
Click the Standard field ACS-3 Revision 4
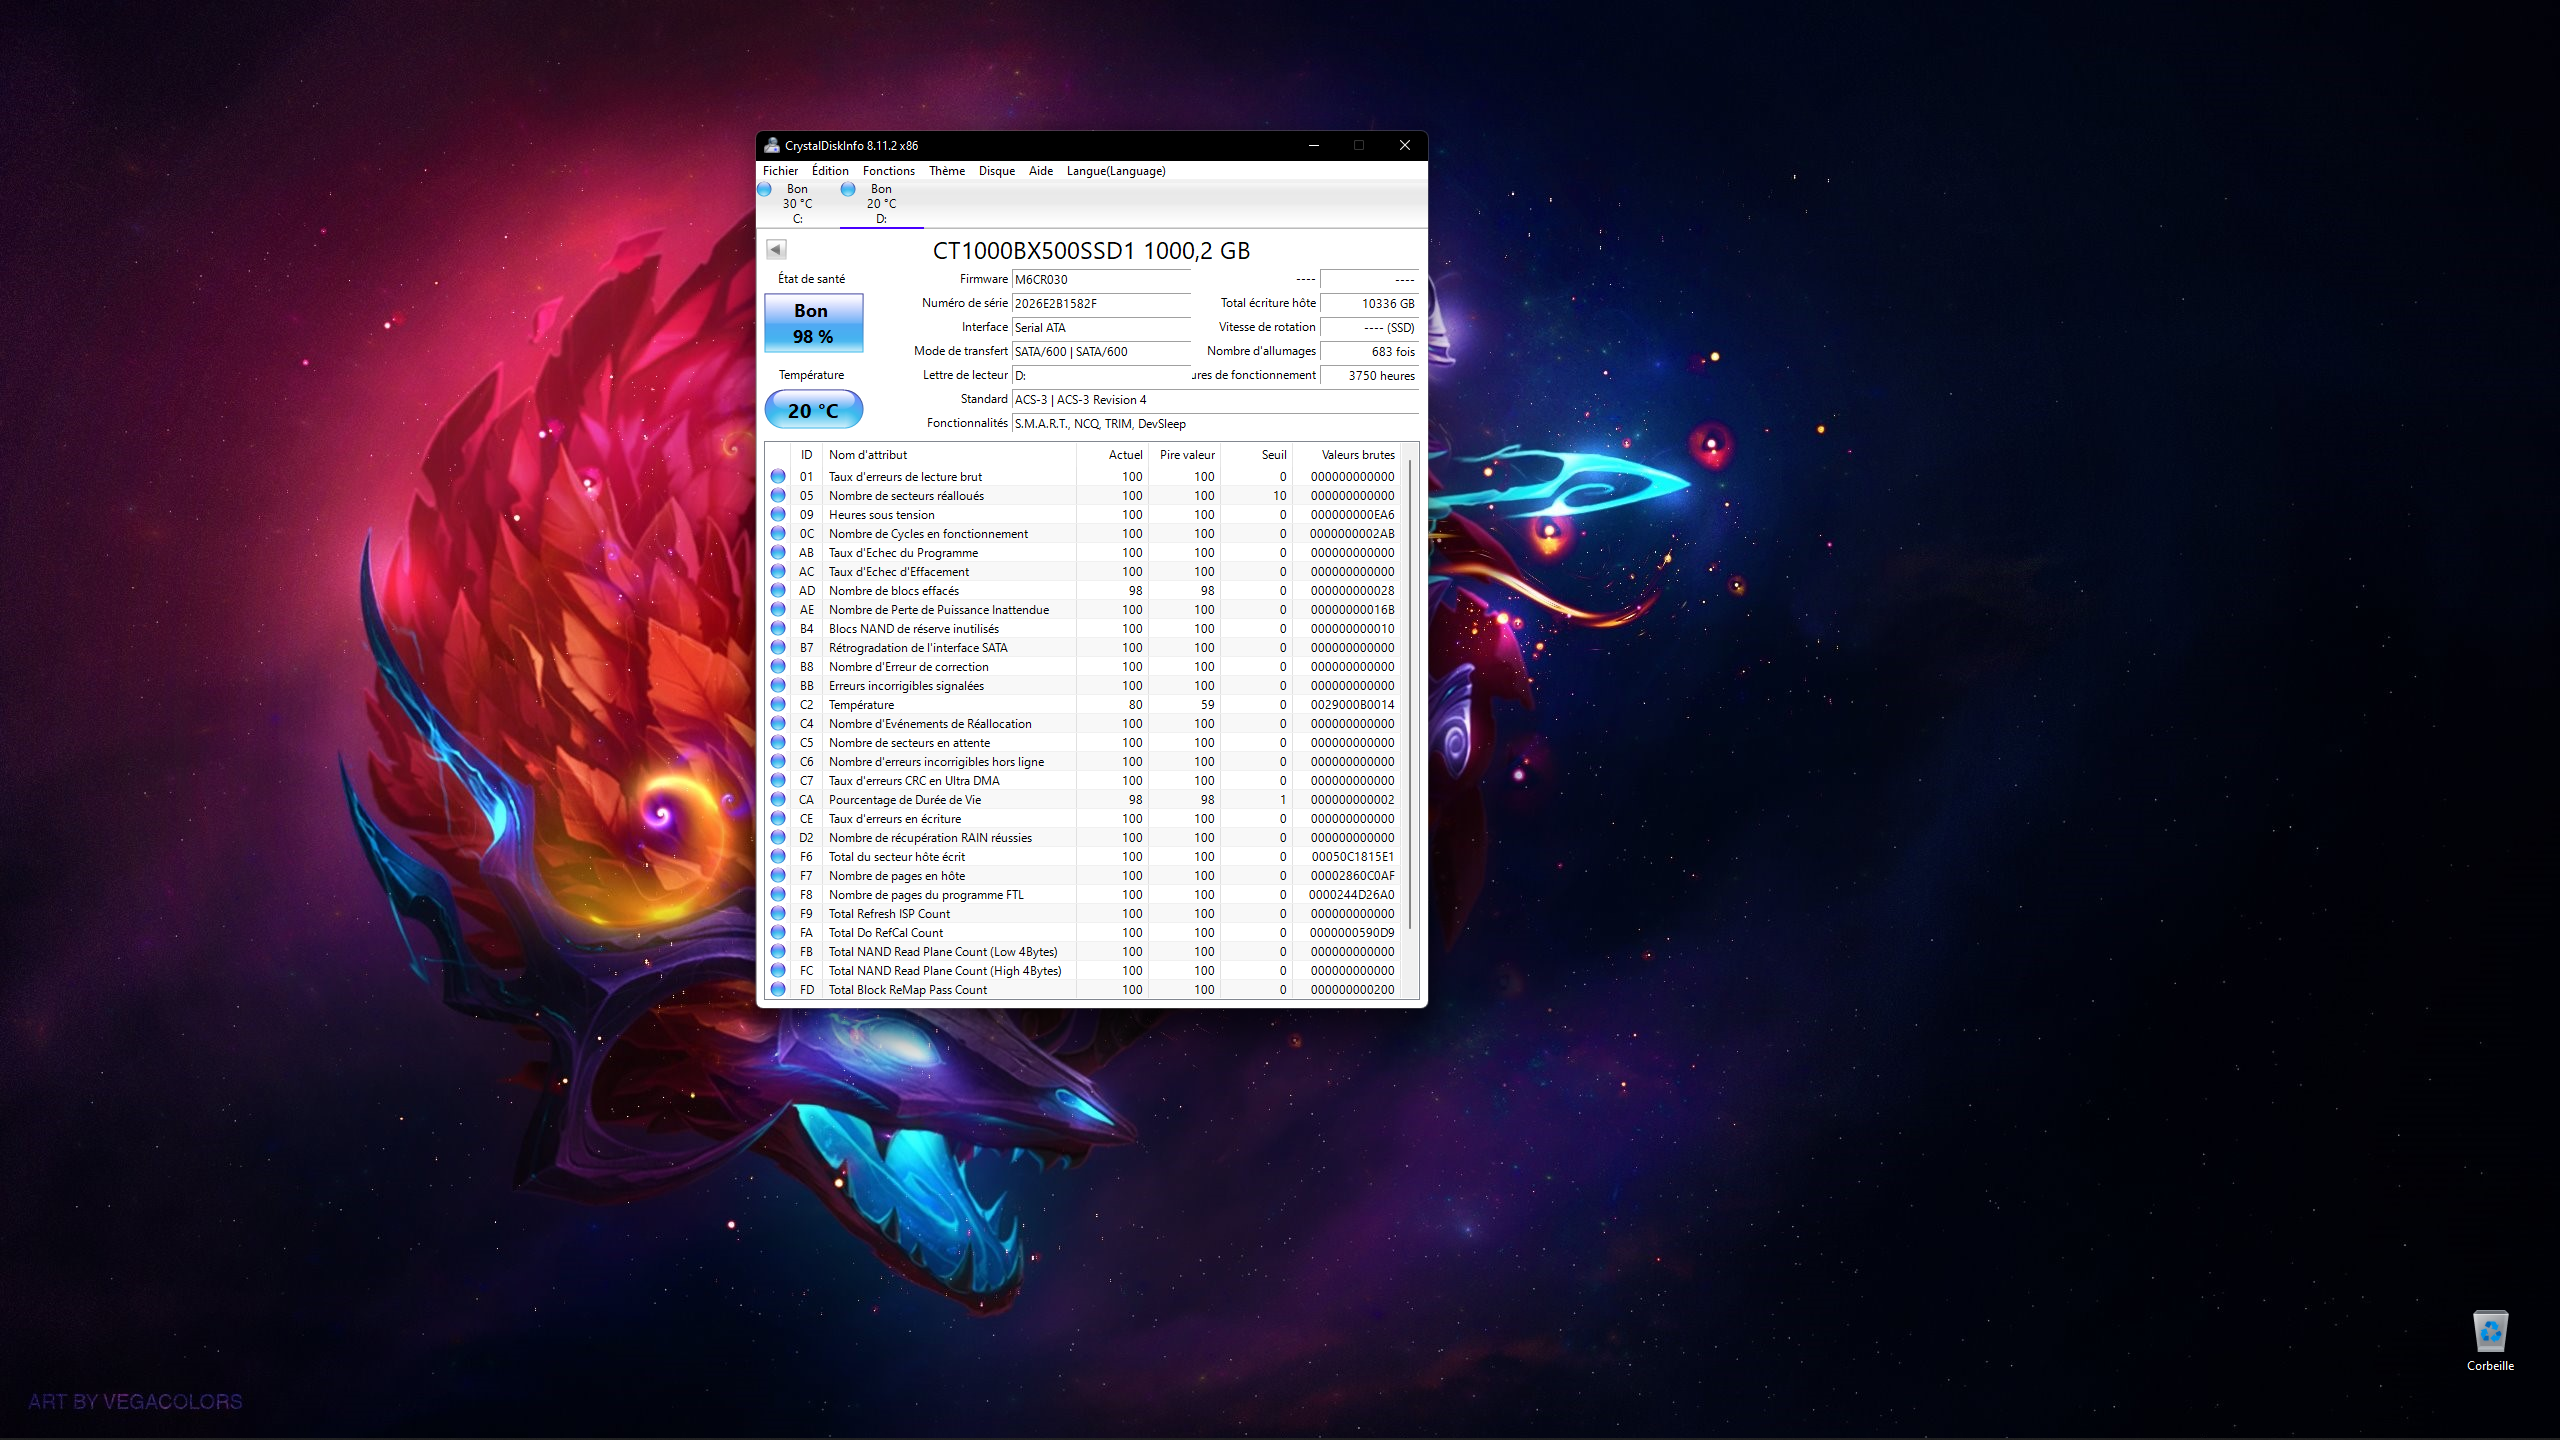tap(1215, 399)
